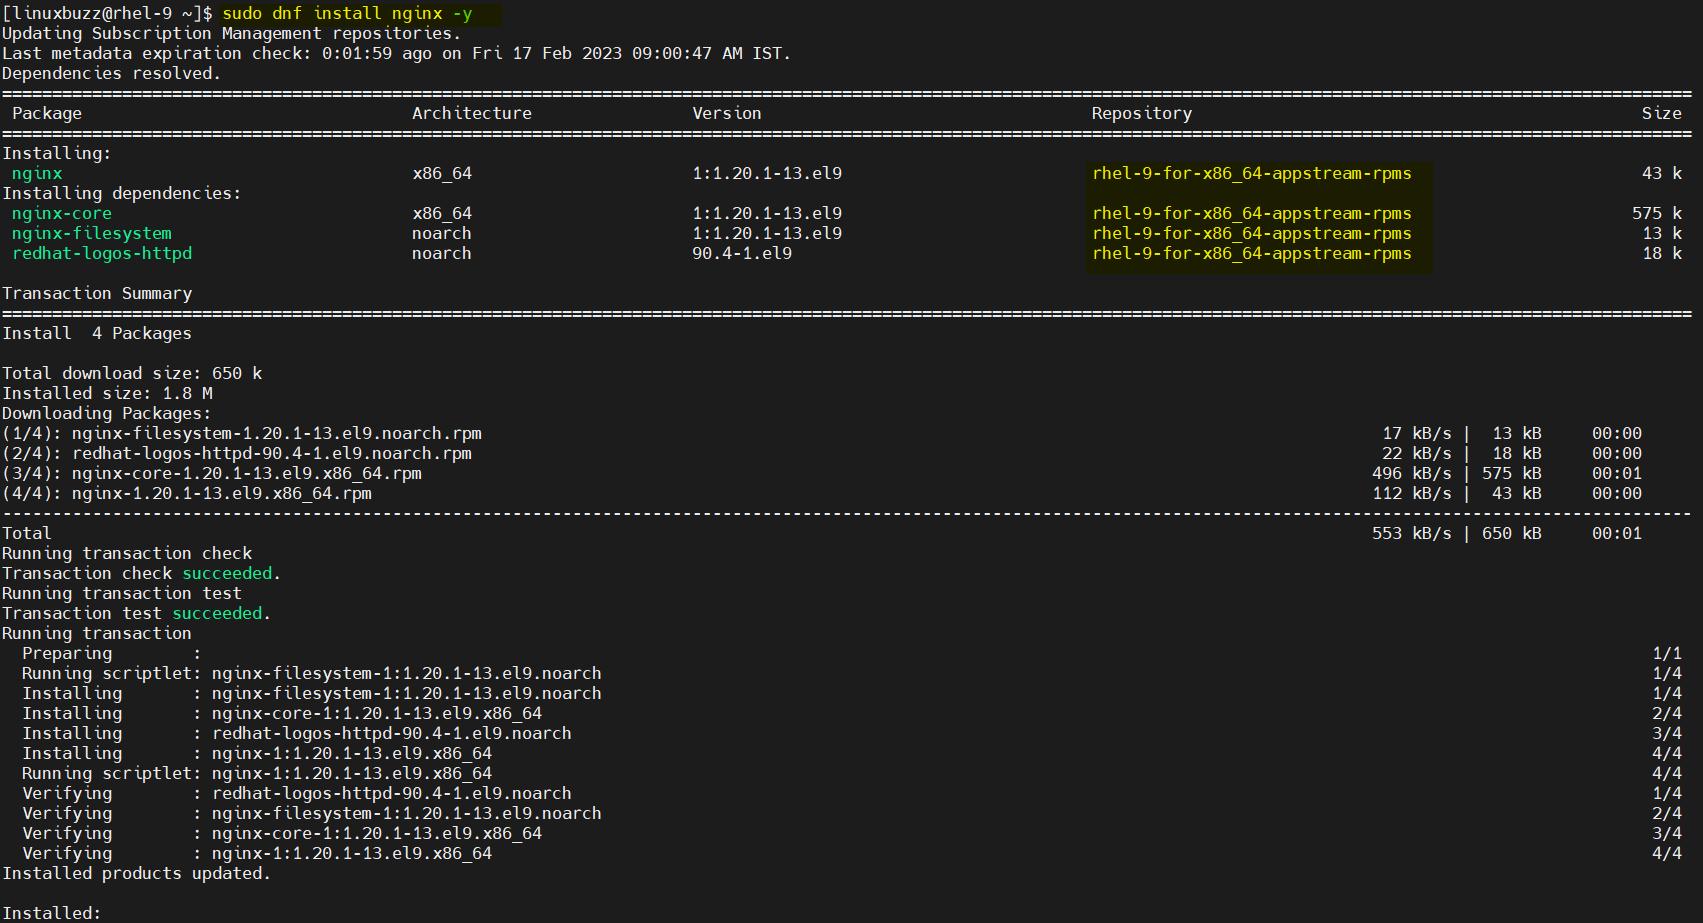
Task: Click the 'Installing dependencies:' label
Action: click(122, 193)
